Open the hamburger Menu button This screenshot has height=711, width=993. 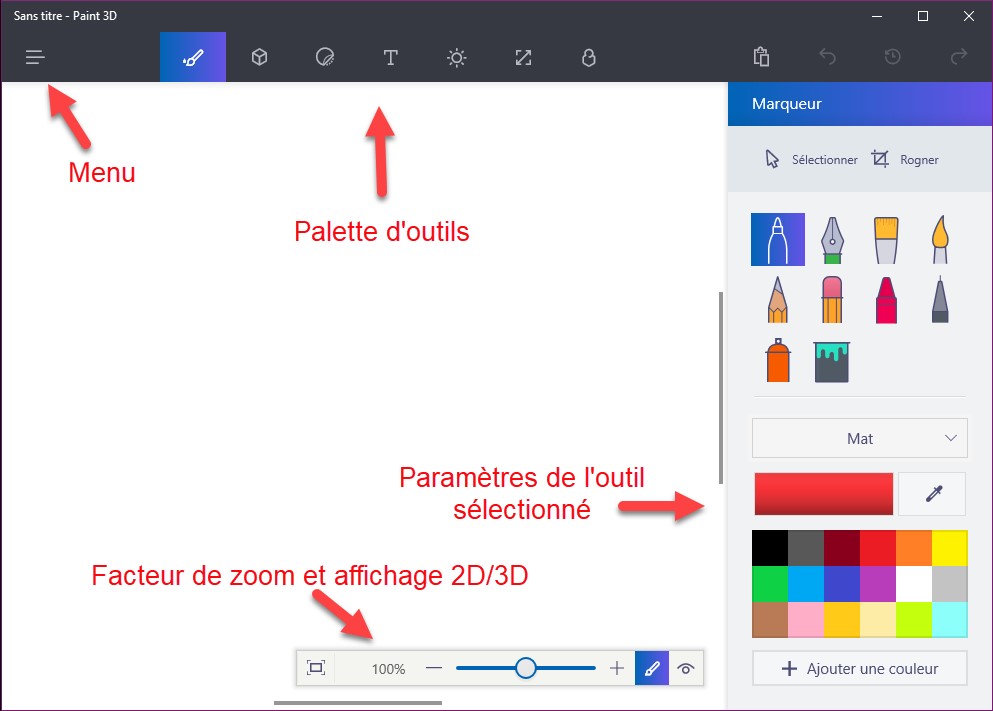[x=35, y=58]
